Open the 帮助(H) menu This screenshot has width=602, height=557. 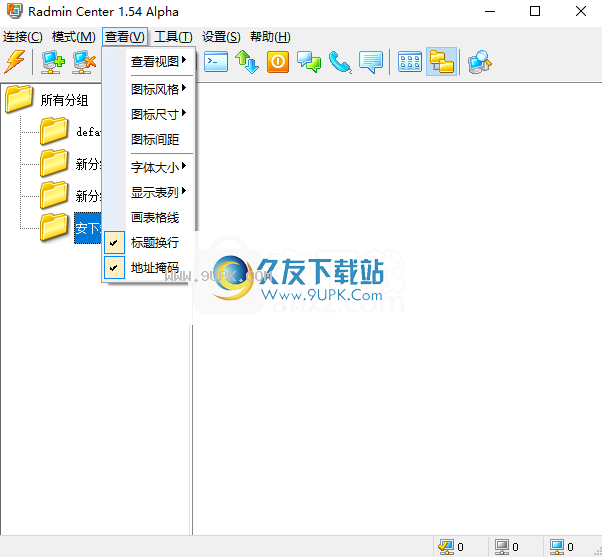(x=270, y=37)
